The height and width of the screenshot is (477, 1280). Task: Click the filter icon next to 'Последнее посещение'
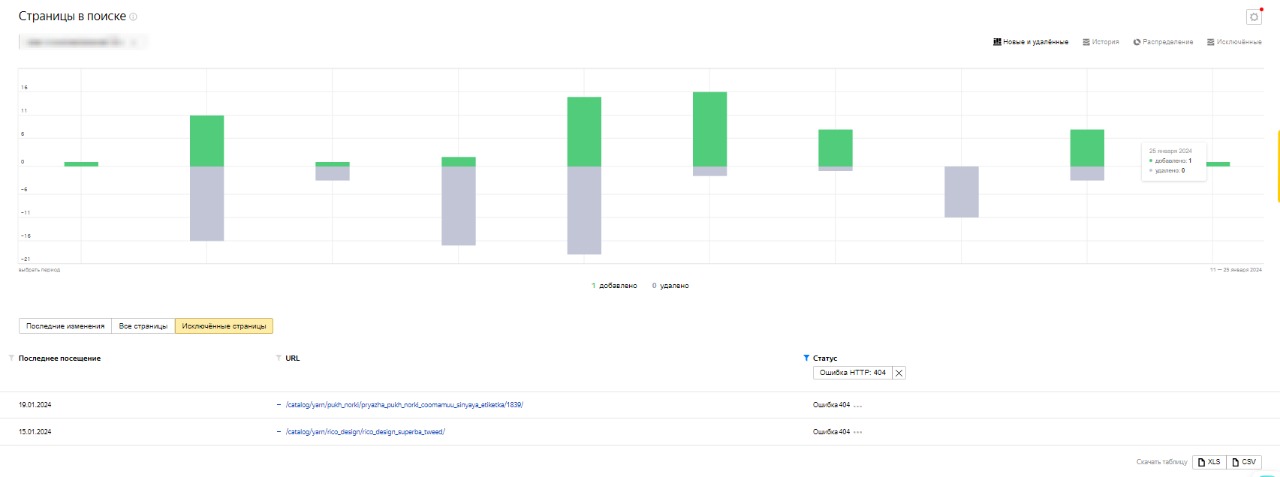pyautogui.click(x=12, y=357)
